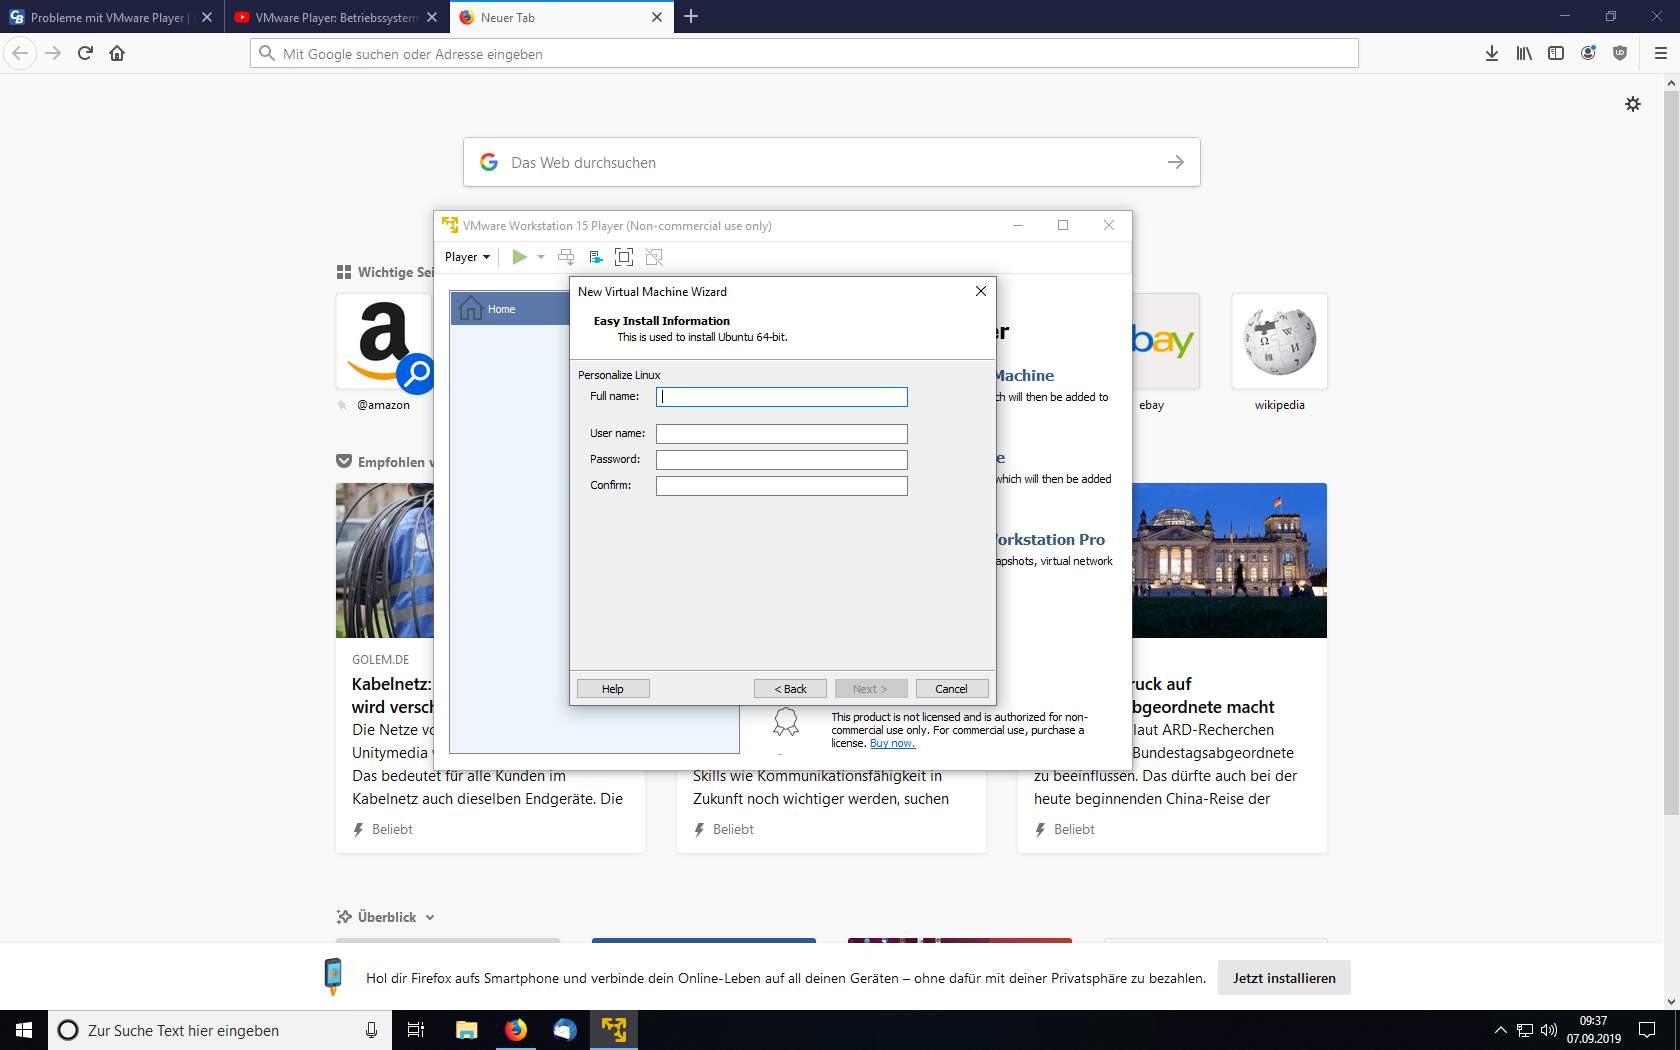Open Thunderbird from the taskbar
This screenshot has width=1680, height=1050.
coord(565,1030)
